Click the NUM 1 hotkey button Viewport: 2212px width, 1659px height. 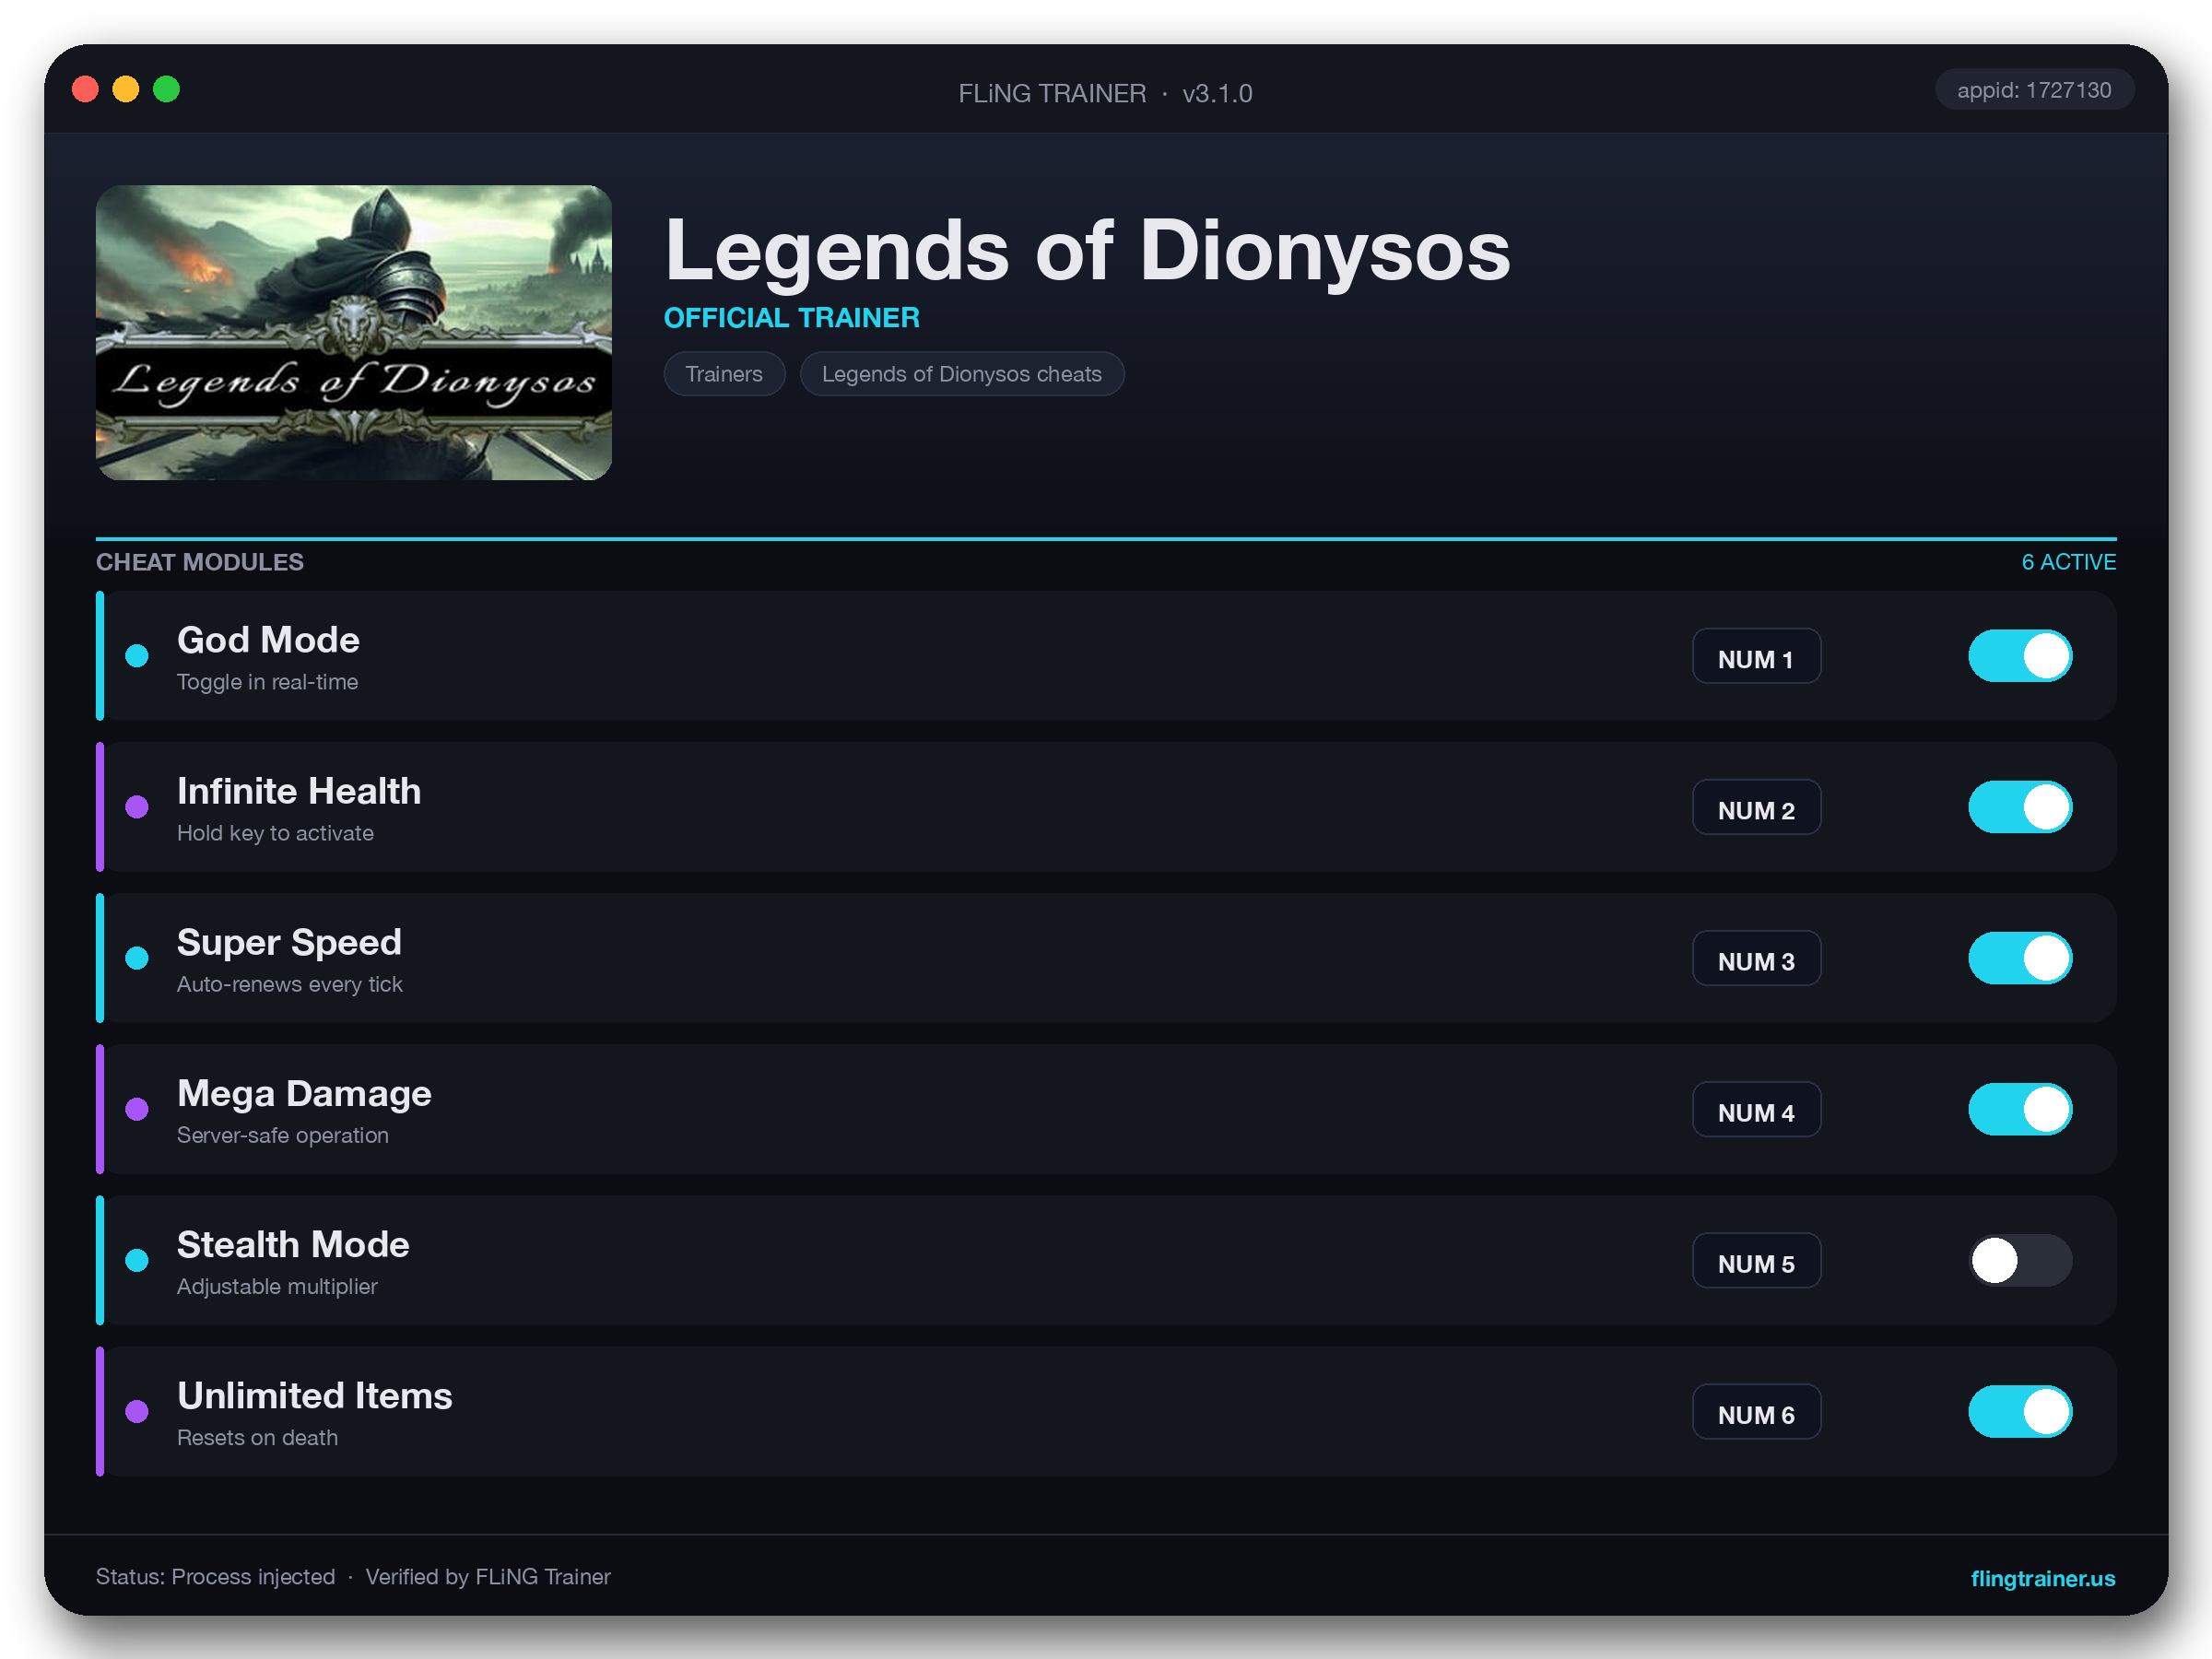point(1756,656)
